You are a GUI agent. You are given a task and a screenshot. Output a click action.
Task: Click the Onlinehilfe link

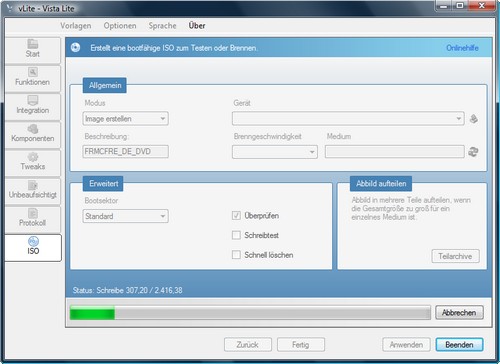462,48
